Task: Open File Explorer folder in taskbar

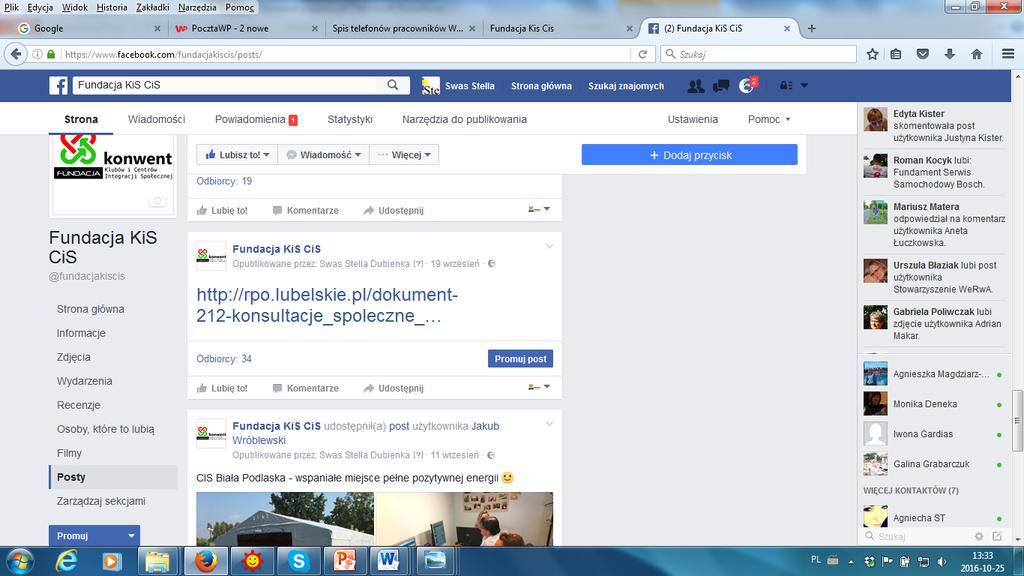Action: (x=157, y=562)
